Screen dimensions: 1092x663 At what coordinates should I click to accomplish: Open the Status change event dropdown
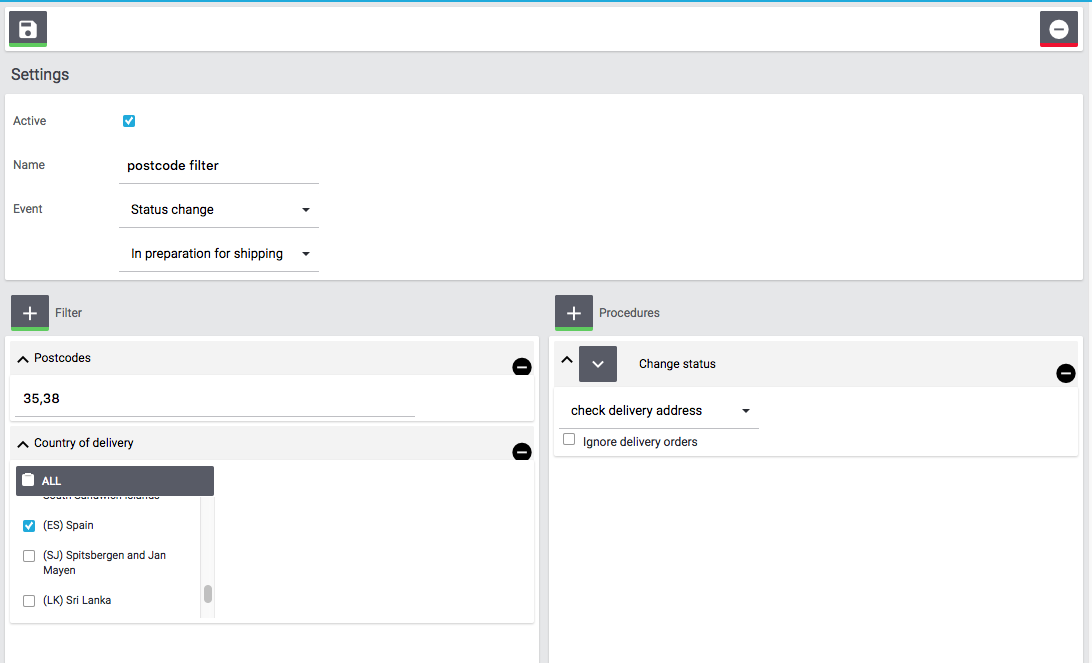click(x=218, y=210)
